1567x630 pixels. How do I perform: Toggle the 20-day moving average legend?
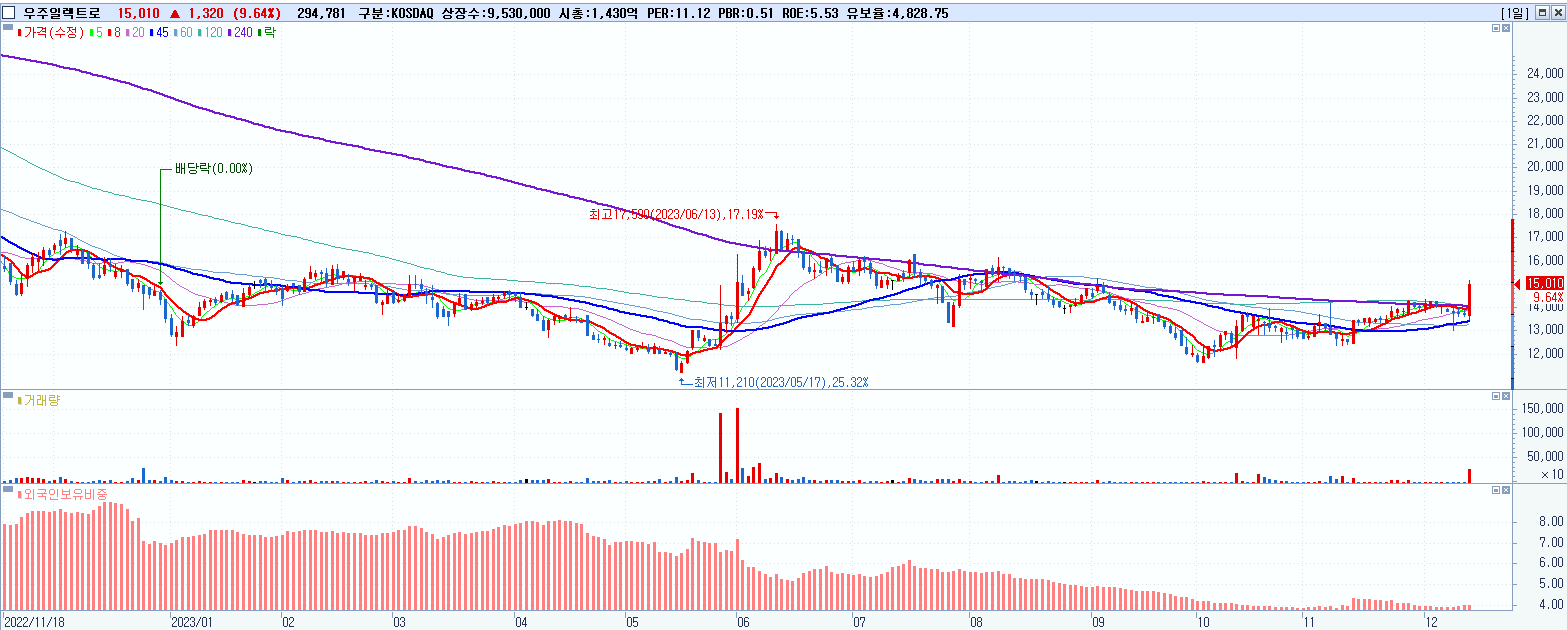[135, 33]
